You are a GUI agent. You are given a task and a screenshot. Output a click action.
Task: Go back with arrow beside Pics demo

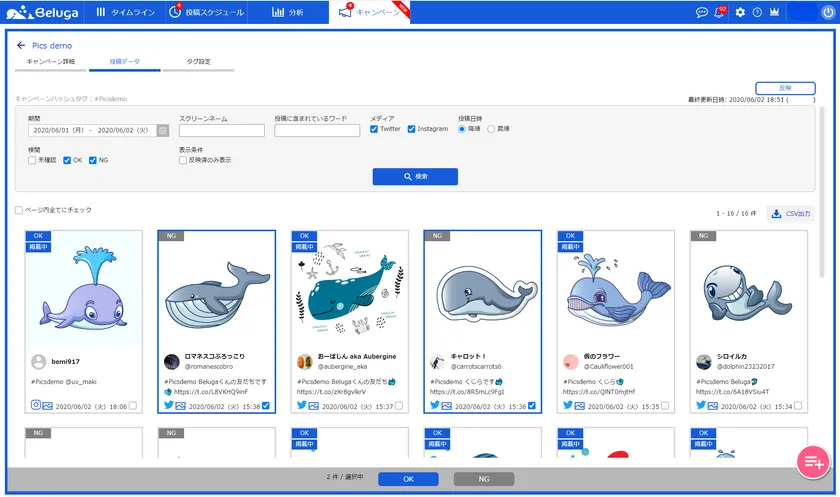pos(21,46)
